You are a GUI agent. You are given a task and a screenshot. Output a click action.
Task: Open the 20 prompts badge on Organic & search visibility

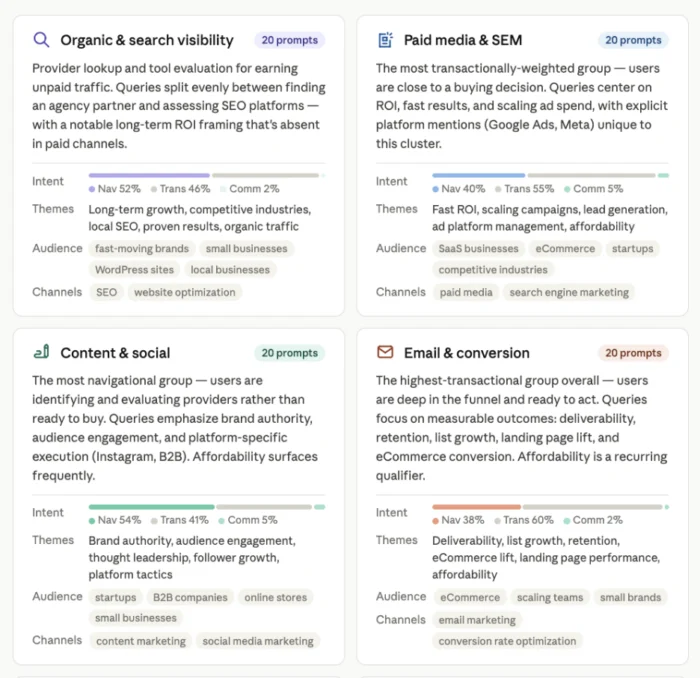pos(290,40)
